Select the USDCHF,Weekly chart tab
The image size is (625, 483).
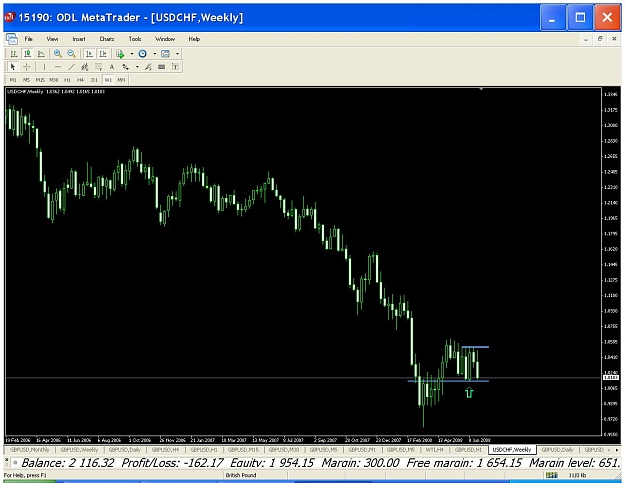click(512, 450)
